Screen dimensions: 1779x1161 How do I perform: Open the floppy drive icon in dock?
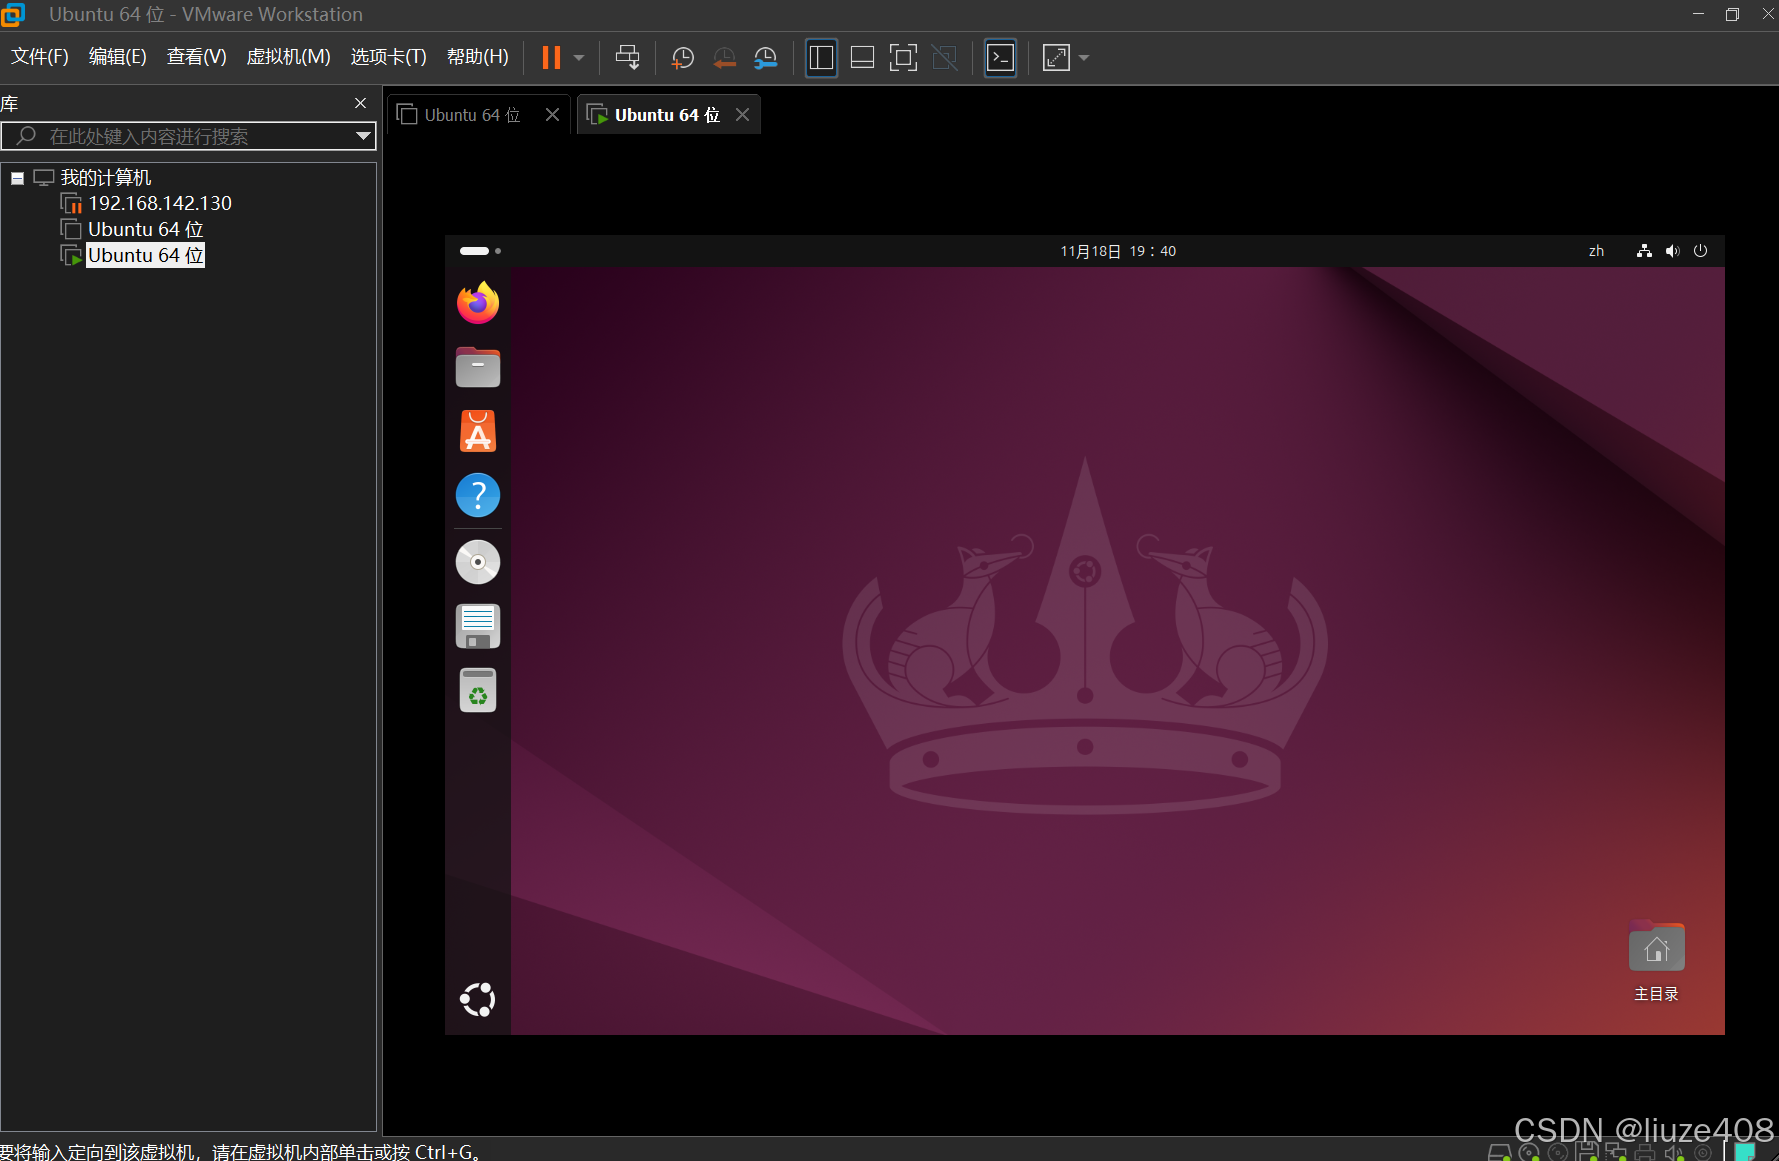(478, 626)
